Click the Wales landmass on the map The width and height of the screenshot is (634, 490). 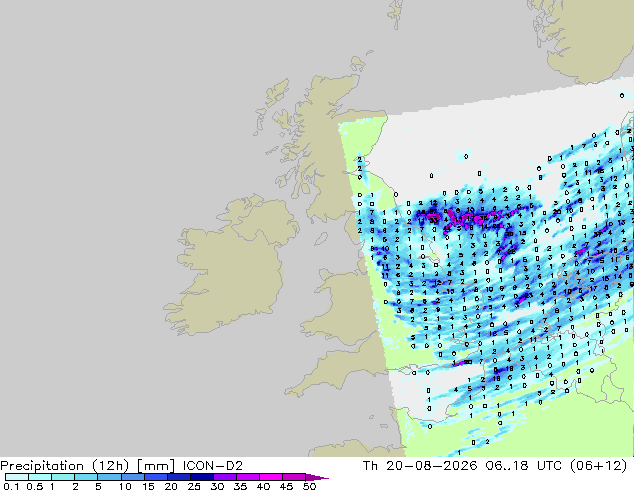pos(344,305)
